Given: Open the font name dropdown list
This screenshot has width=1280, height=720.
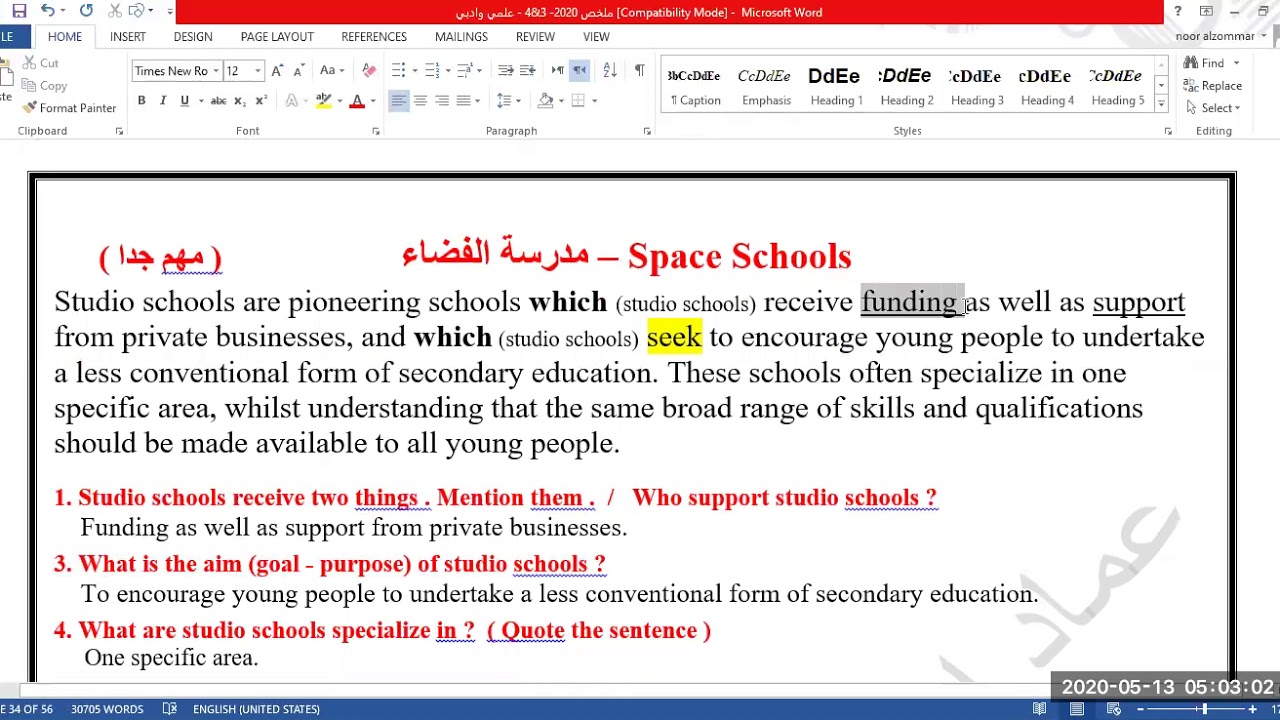Looking at the screenshot, I should point(215,71).
